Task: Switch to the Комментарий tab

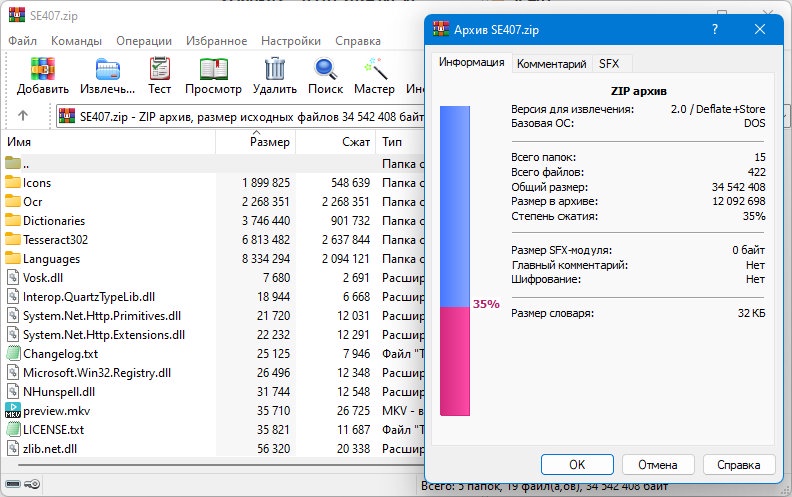Action: [552, 64]
